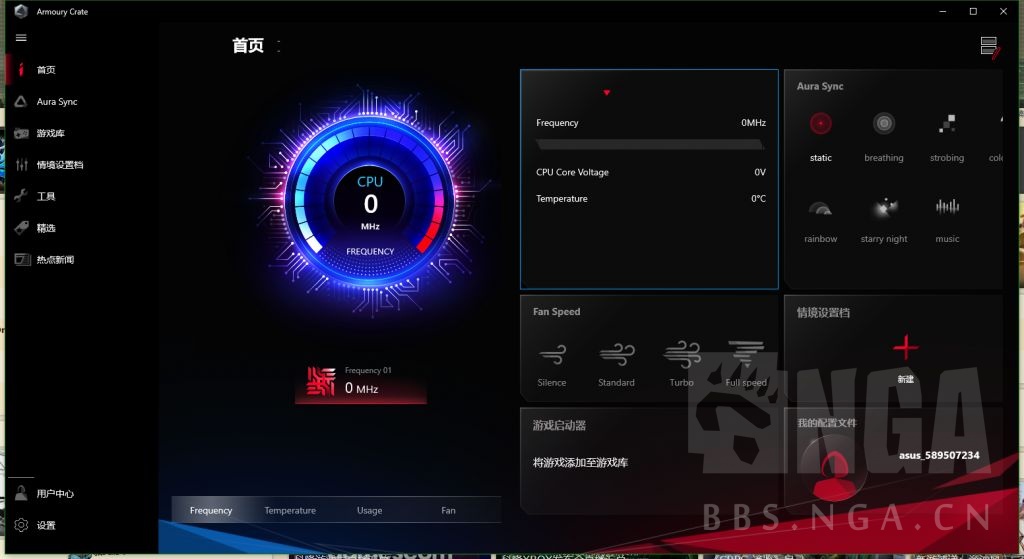Viewport: 1024px width, 559px height.
Task: Click the 热点新闻 news icon
Action: [22, 259]
